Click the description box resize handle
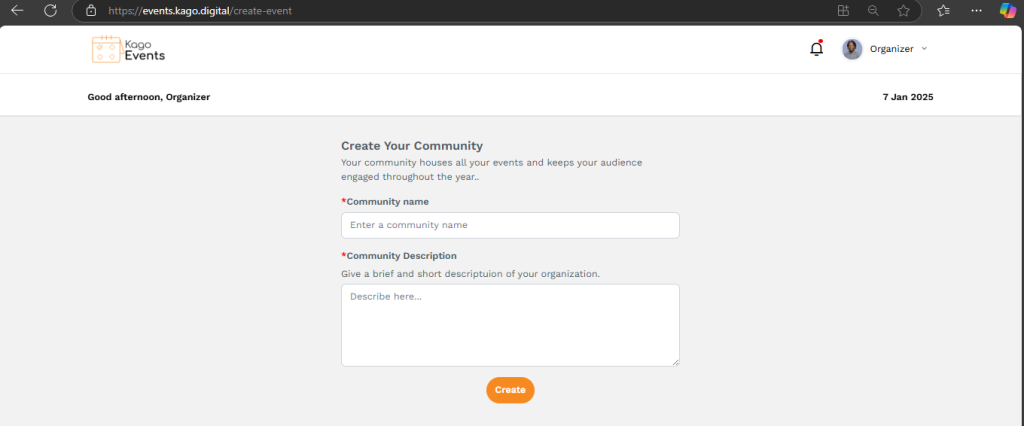Viewport: 1024px width, 426px height. pos(675,362)
